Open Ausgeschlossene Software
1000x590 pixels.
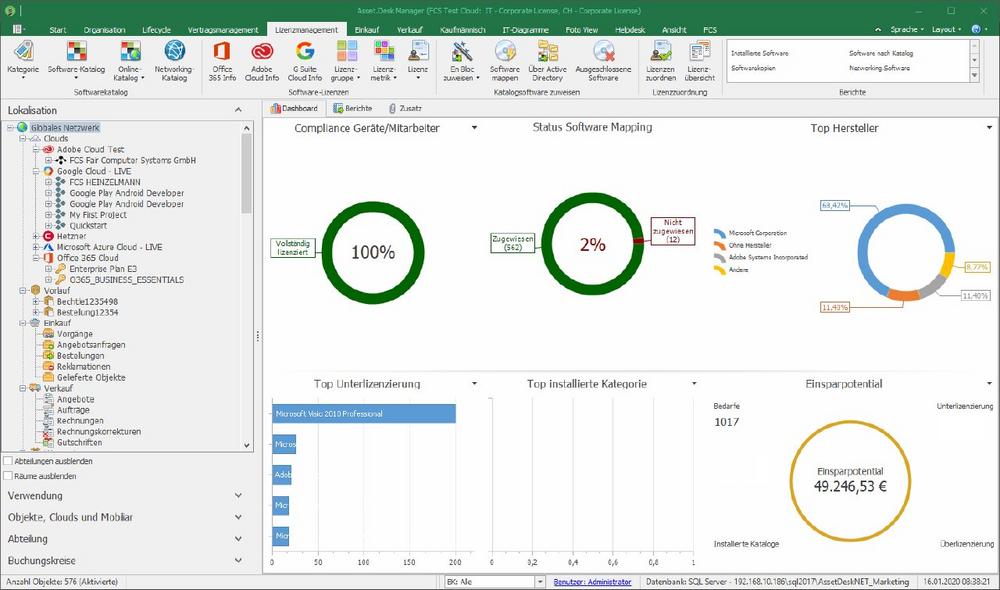click(603, 60)
